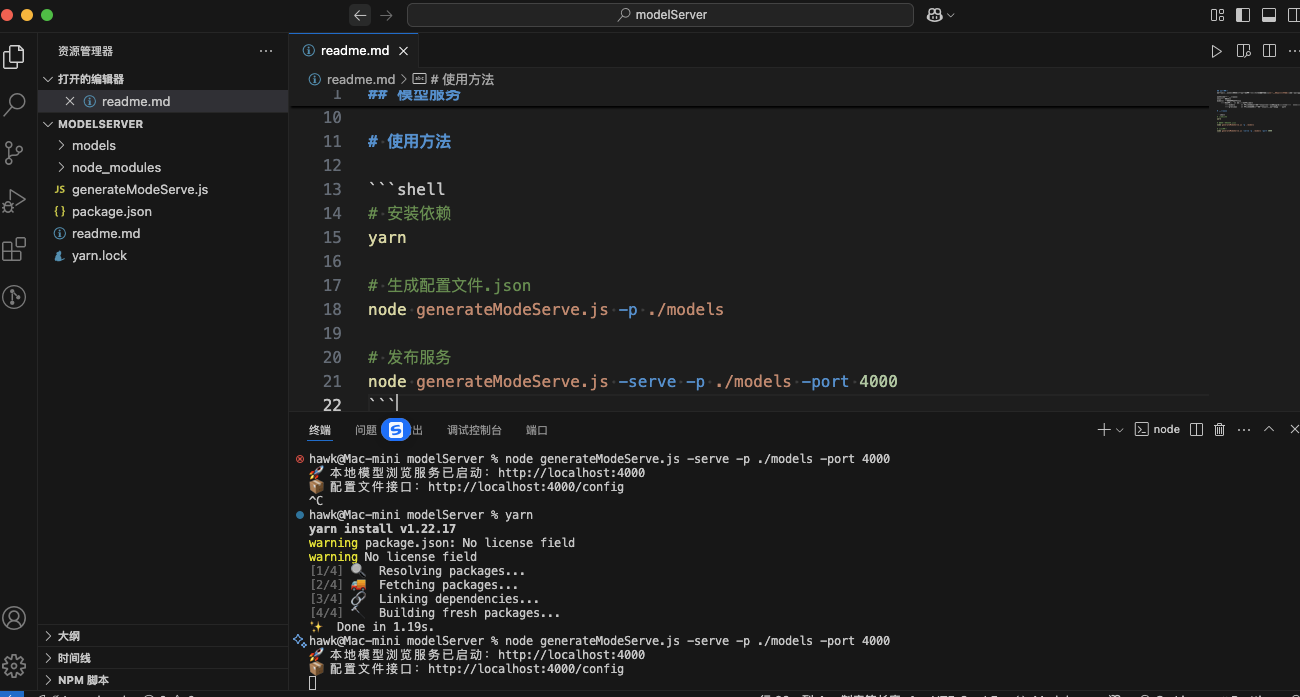Click 'yarn install v1.22.17' in terminal output
Image resolution: width=1300 pixels, height=697 pixels.
382,529
